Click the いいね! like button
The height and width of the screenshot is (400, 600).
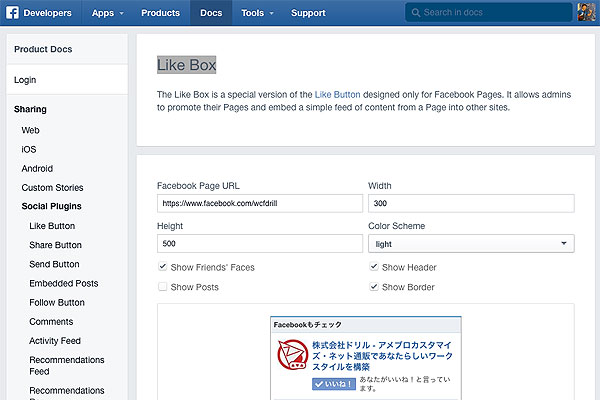334,384
